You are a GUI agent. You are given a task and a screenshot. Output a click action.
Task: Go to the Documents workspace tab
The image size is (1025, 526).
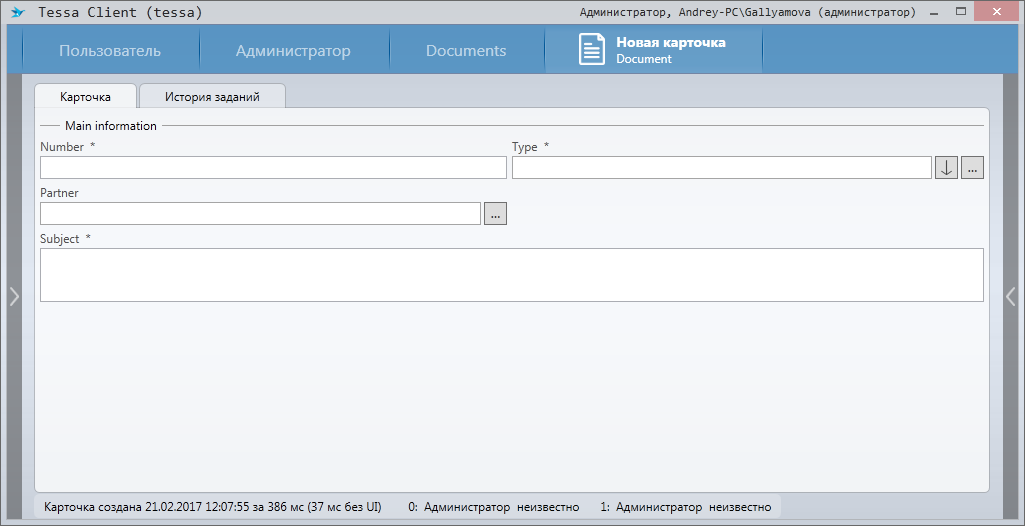point(466,51)
